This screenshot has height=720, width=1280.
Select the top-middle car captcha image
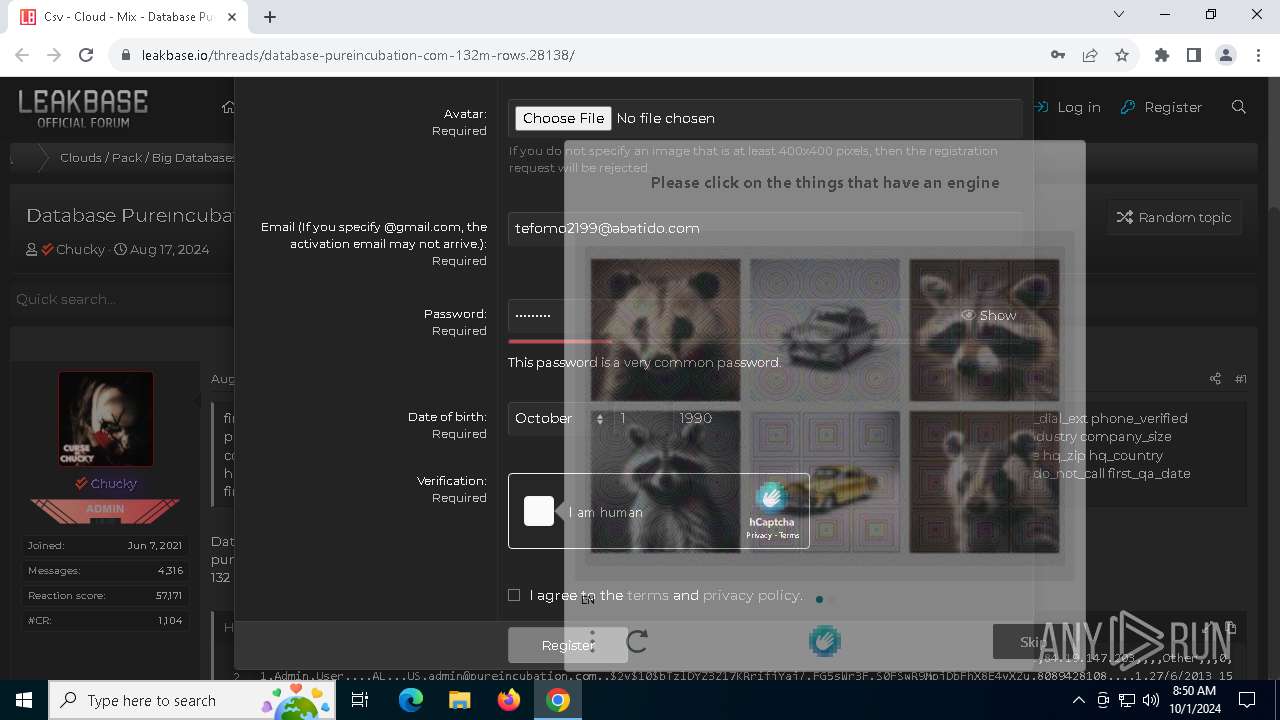(x=825, y=330)
